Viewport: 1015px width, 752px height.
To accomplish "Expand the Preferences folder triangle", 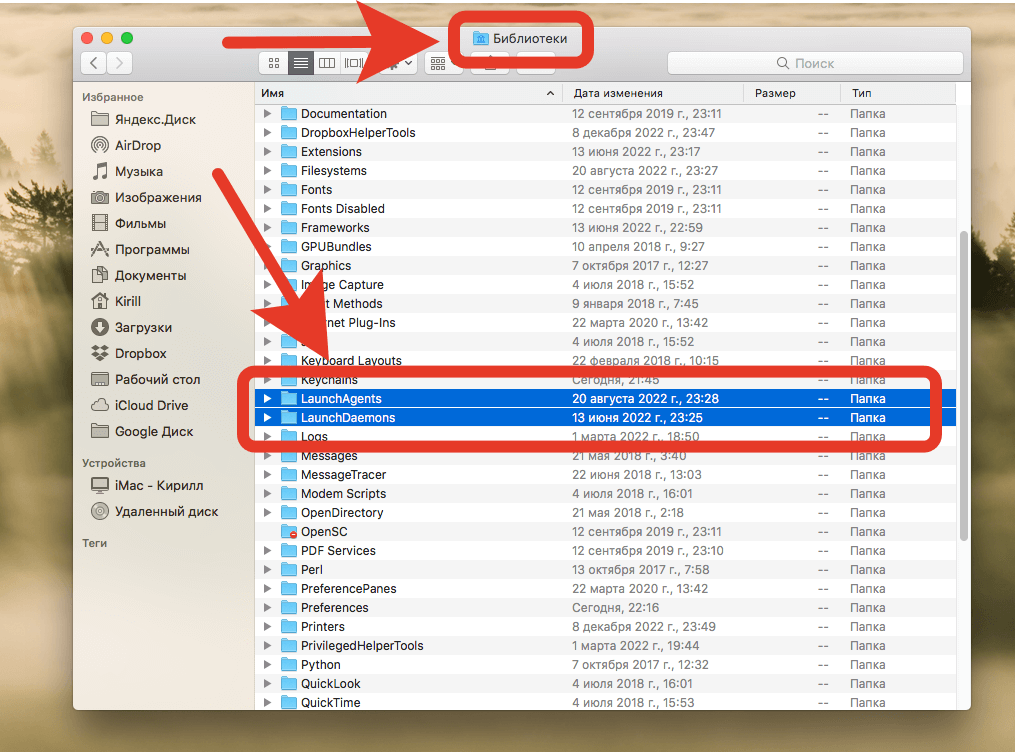I will click(267, 608).
